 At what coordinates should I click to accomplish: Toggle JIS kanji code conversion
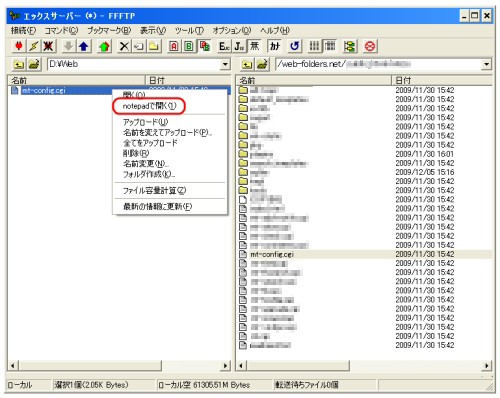[x=239, y=46]
